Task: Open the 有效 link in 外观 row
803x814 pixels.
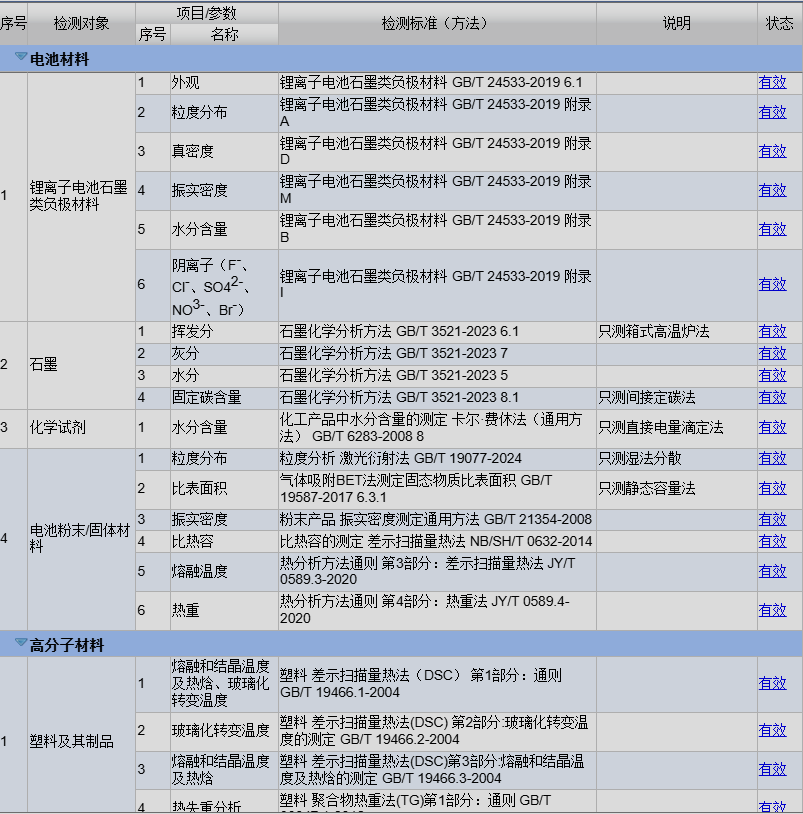Action: click(772, 83)
